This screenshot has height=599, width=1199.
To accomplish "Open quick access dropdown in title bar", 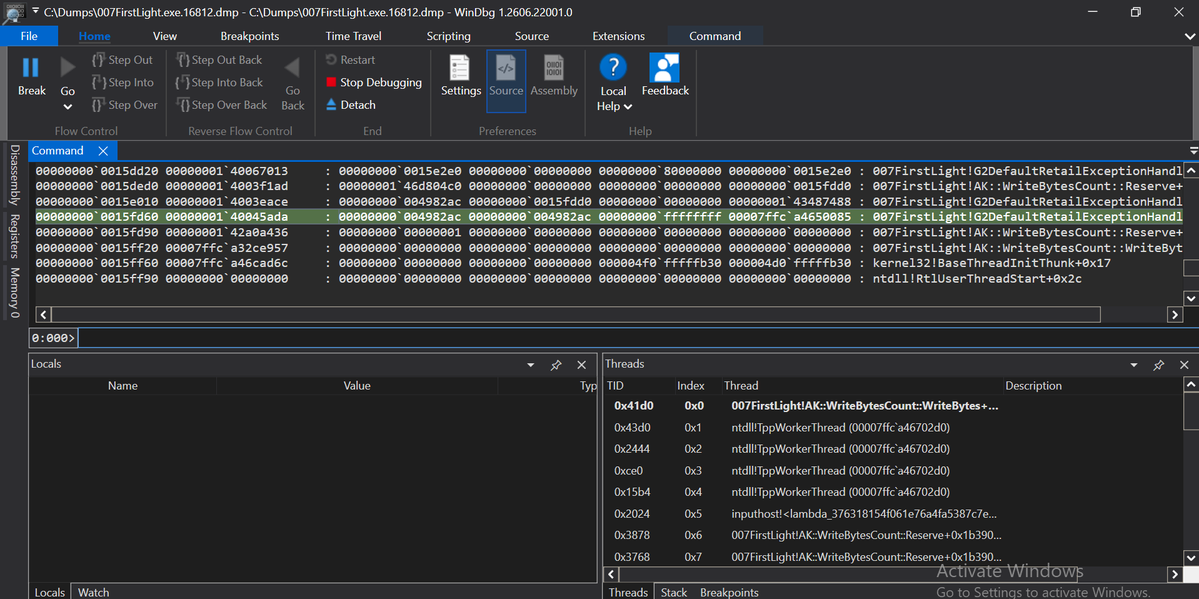I will click(x=35, y=12).
